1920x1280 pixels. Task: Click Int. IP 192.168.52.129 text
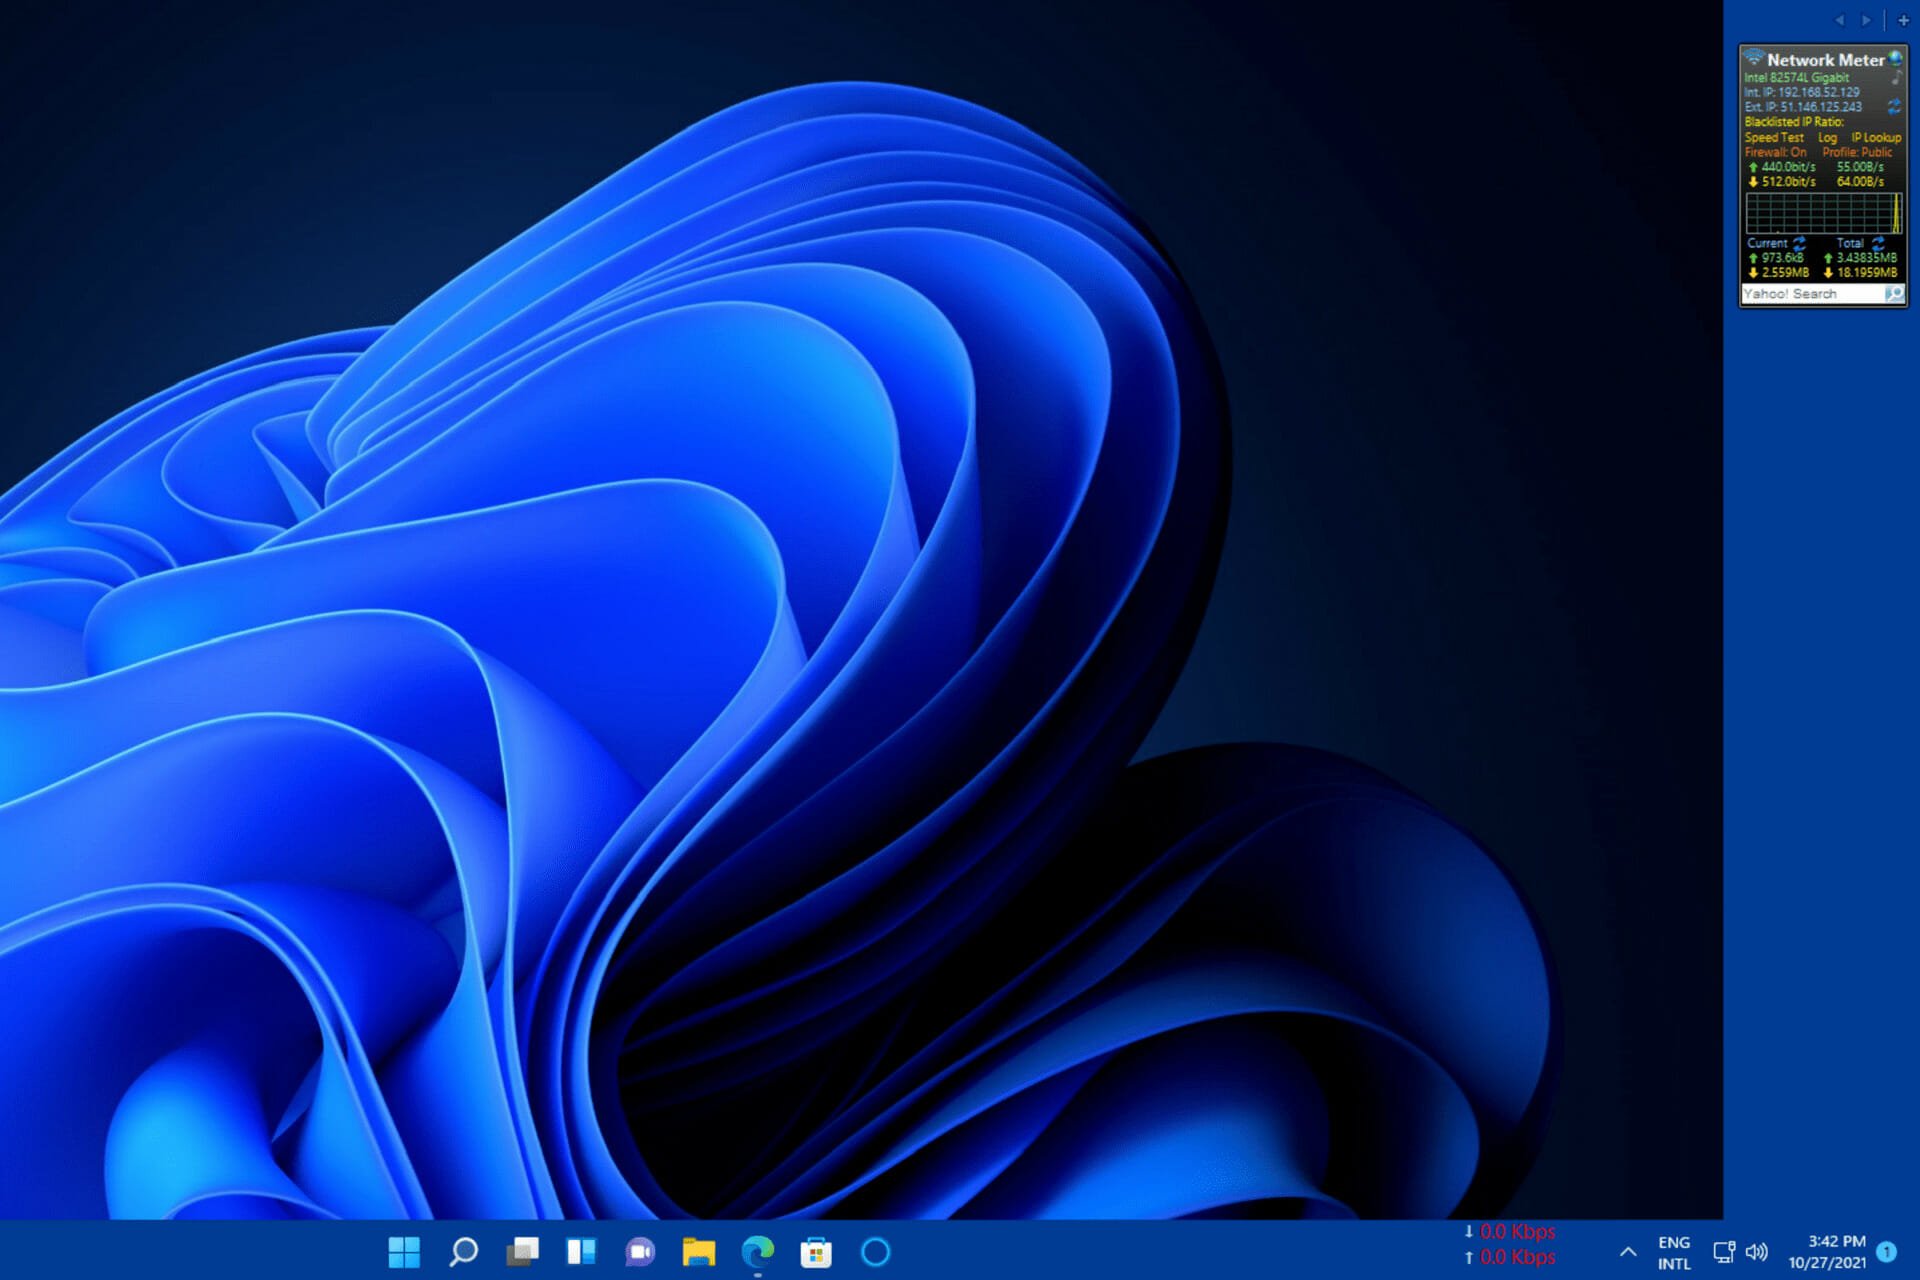(x=1802, y=92)
